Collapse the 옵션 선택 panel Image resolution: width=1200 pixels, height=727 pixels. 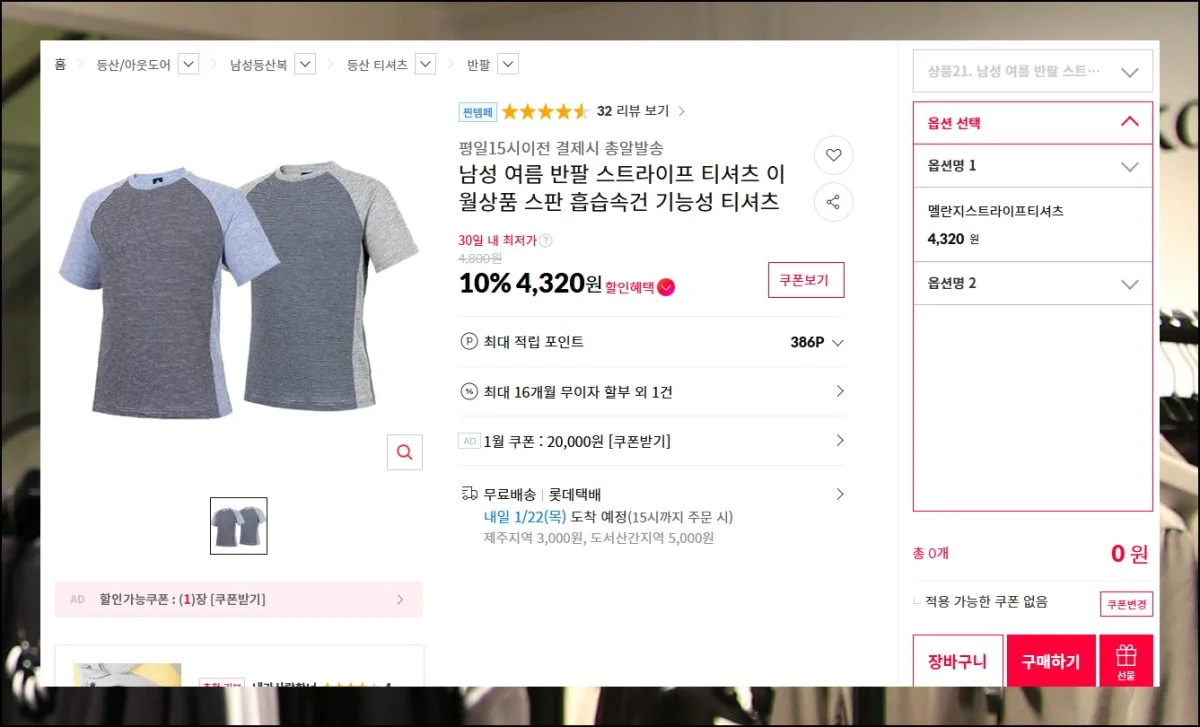1129,122
